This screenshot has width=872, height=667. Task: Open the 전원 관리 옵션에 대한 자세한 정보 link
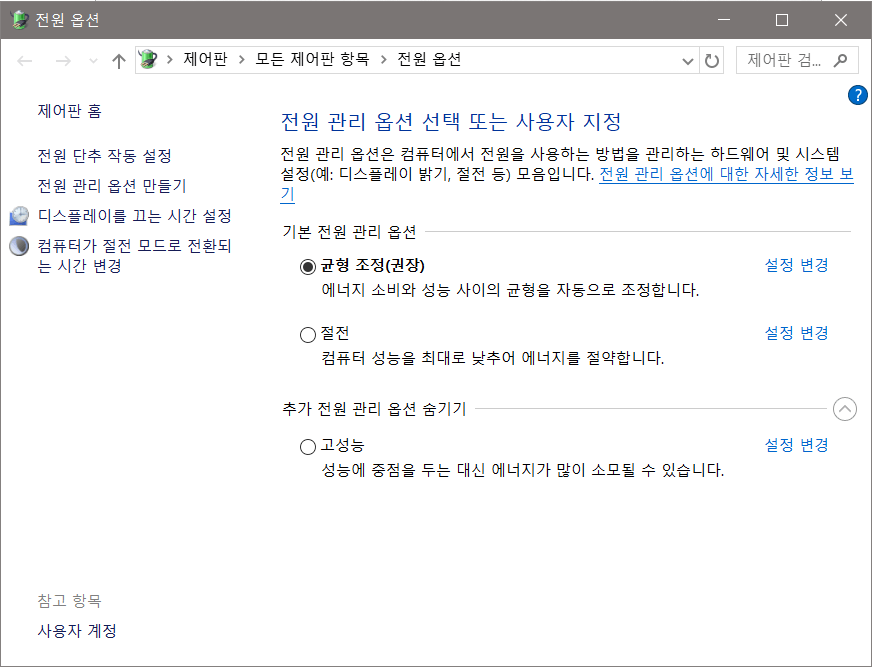(726, 175)
